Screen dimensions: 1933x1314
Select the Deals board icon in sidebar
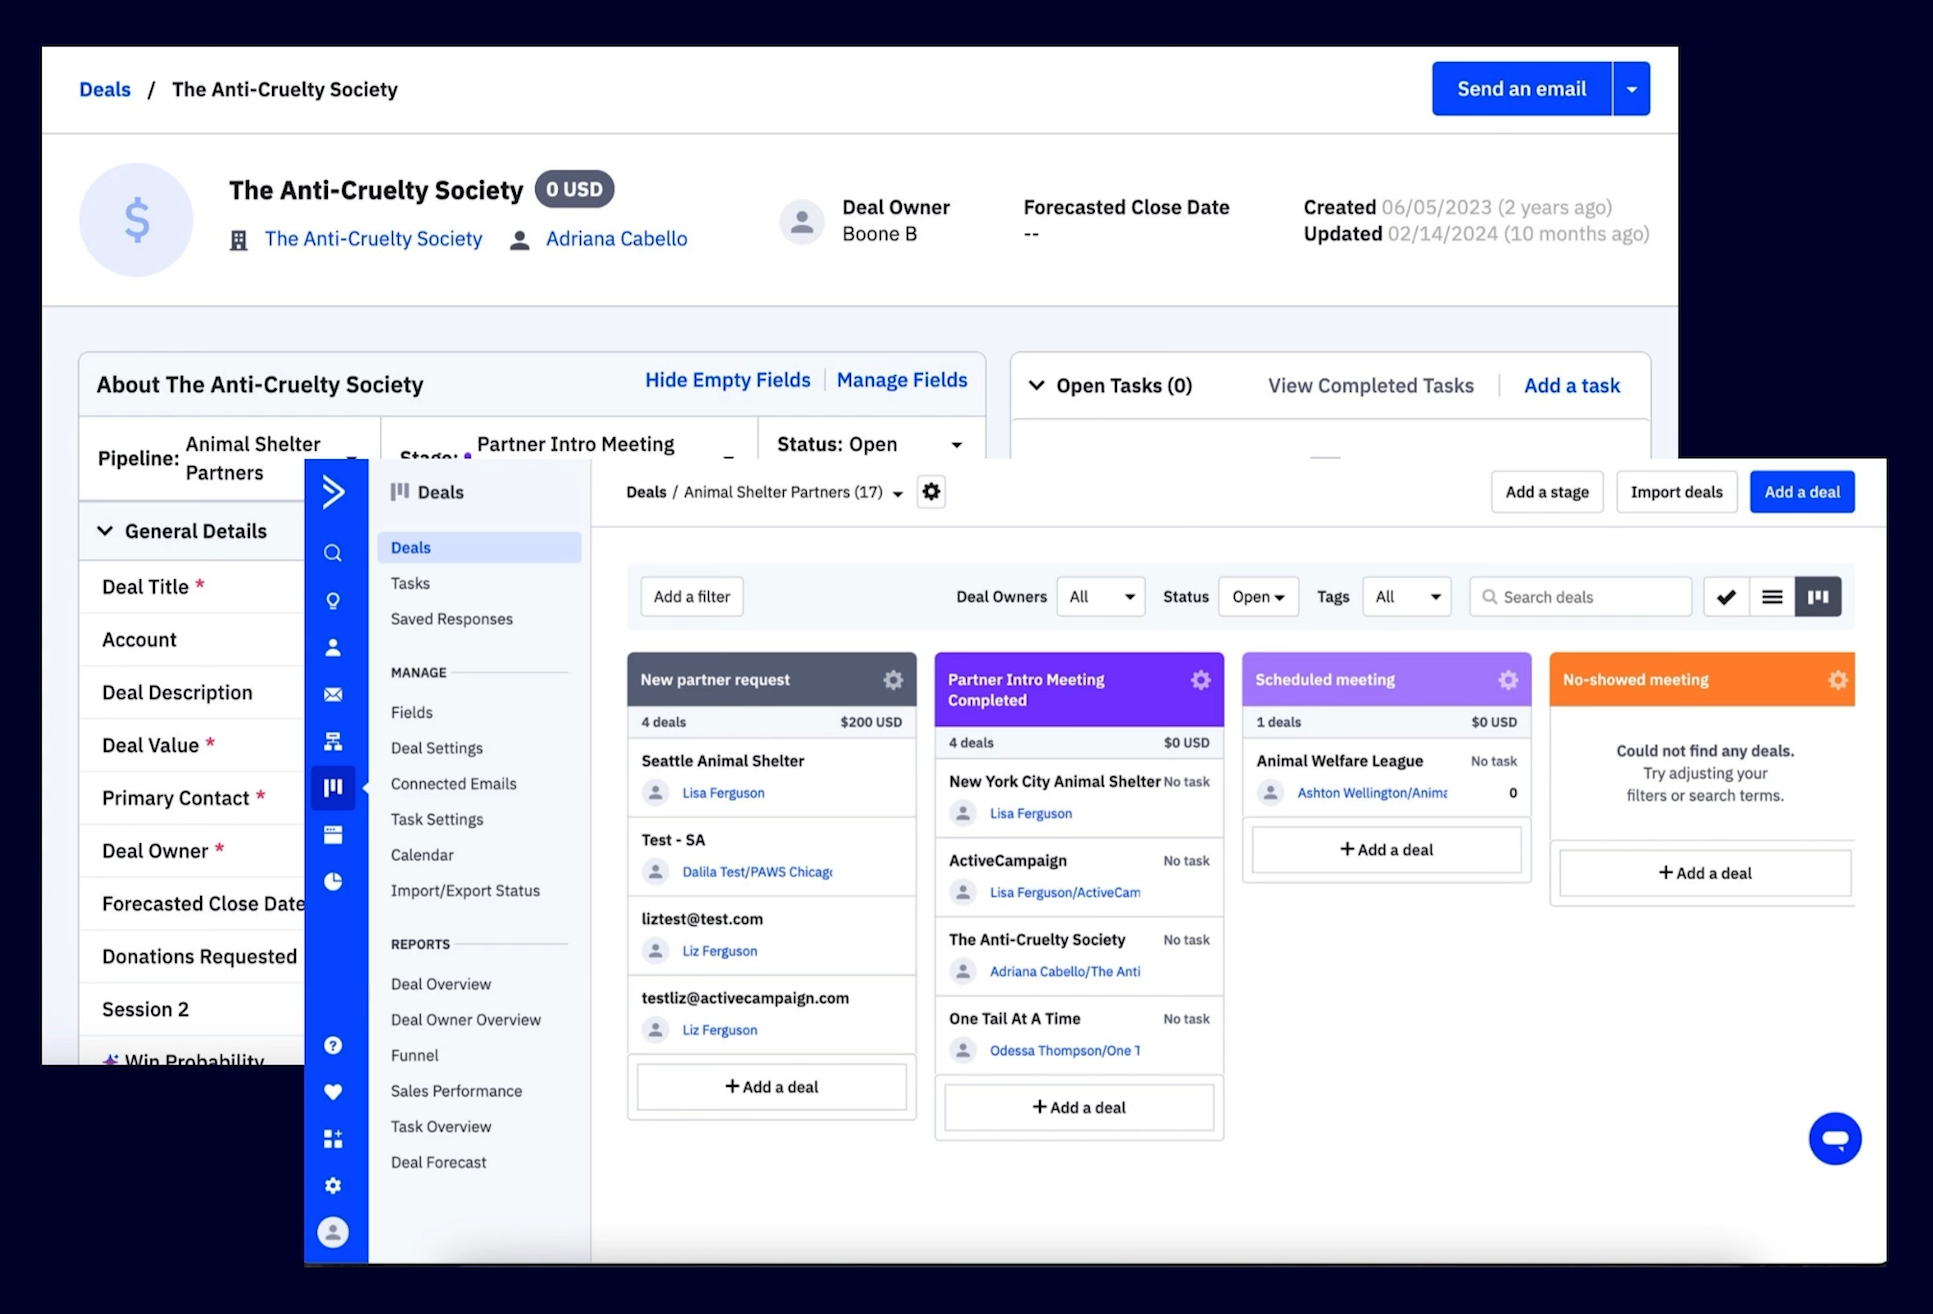pos(333,787)
